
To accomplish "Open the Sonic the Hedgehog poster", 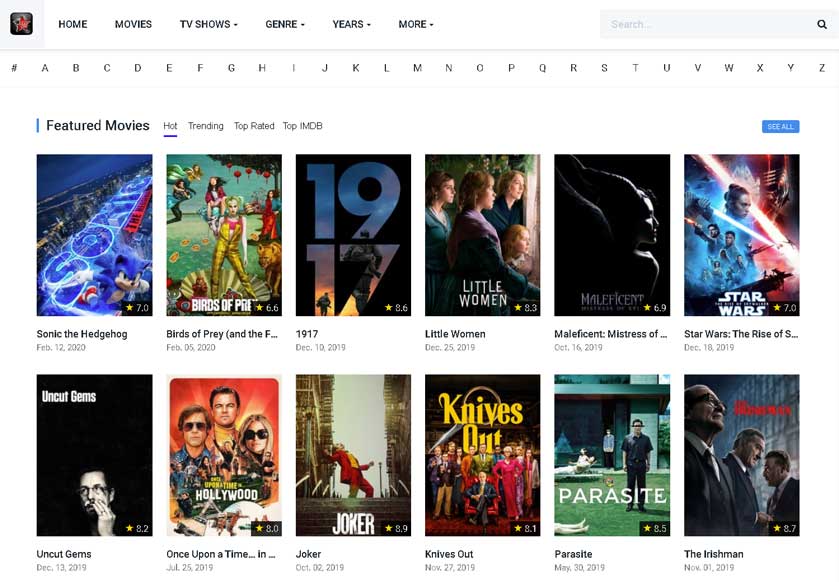I will click(x=94, y=235).
